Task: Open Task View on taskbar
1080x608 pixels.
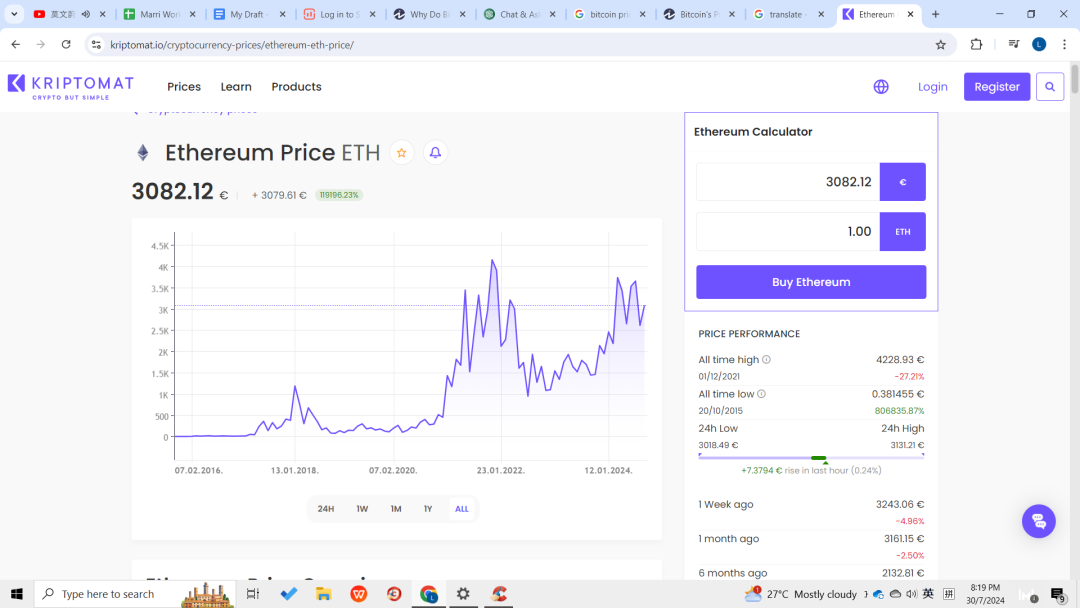Action: (253, 594)
